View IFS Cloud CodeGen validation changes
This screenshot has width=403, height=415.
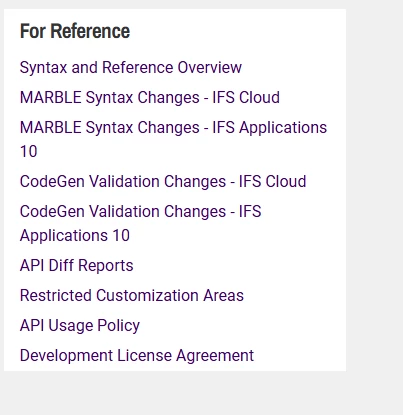click(163, 181)
